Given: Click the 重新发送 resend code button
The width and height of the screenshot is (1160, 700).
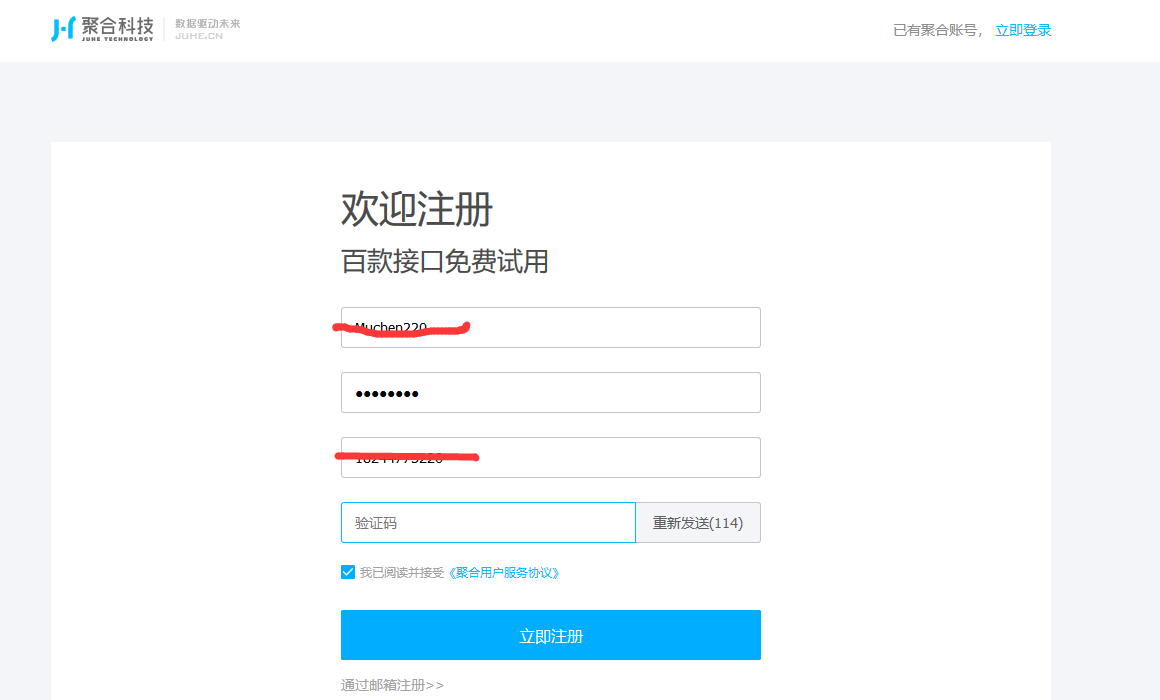Looking at the screenshot, I should tap(698, 522).
